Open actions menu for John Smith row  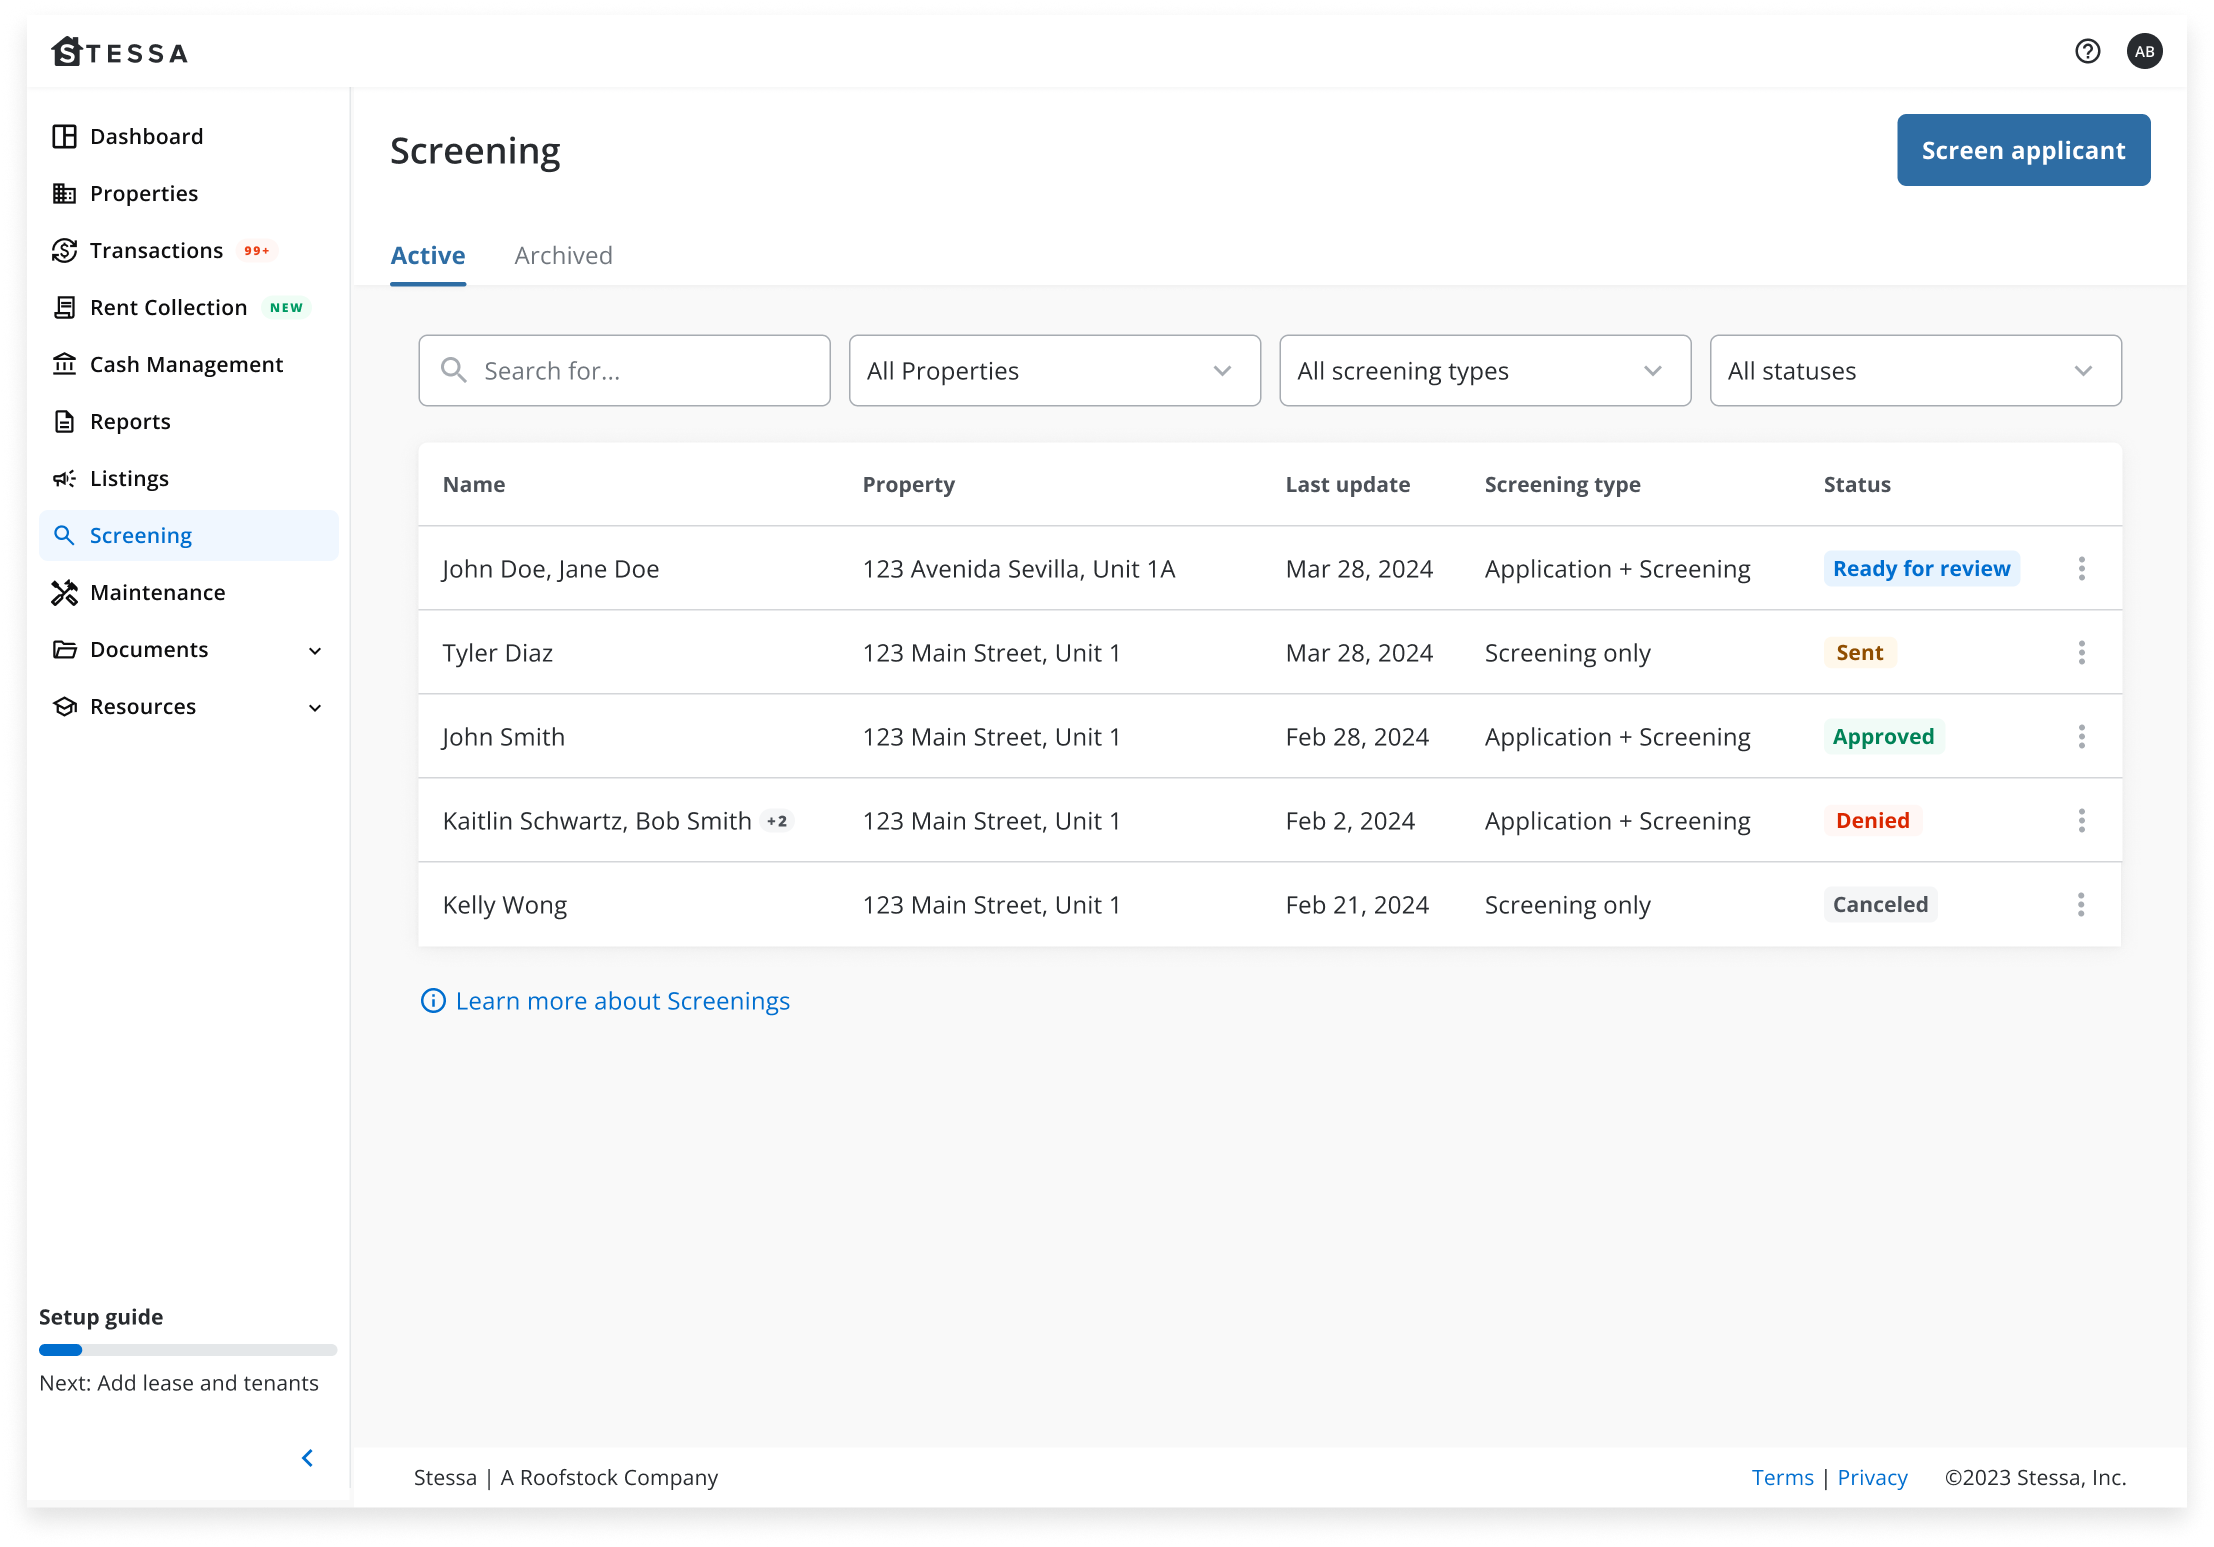(x=2081, y=737)
